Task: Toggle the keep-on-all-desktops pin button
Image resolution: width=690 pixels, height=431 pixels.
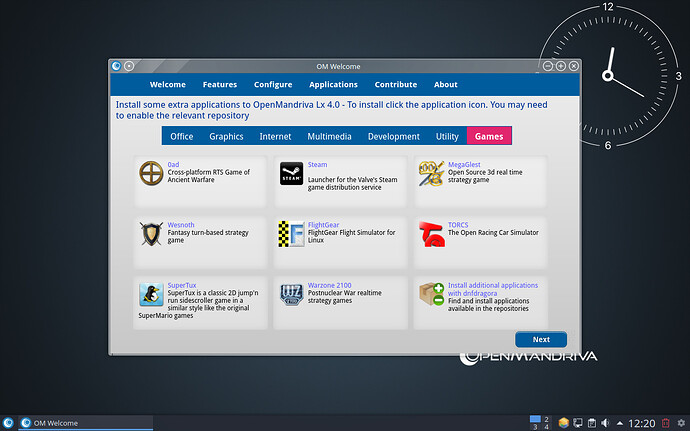Action: point(129,66)
